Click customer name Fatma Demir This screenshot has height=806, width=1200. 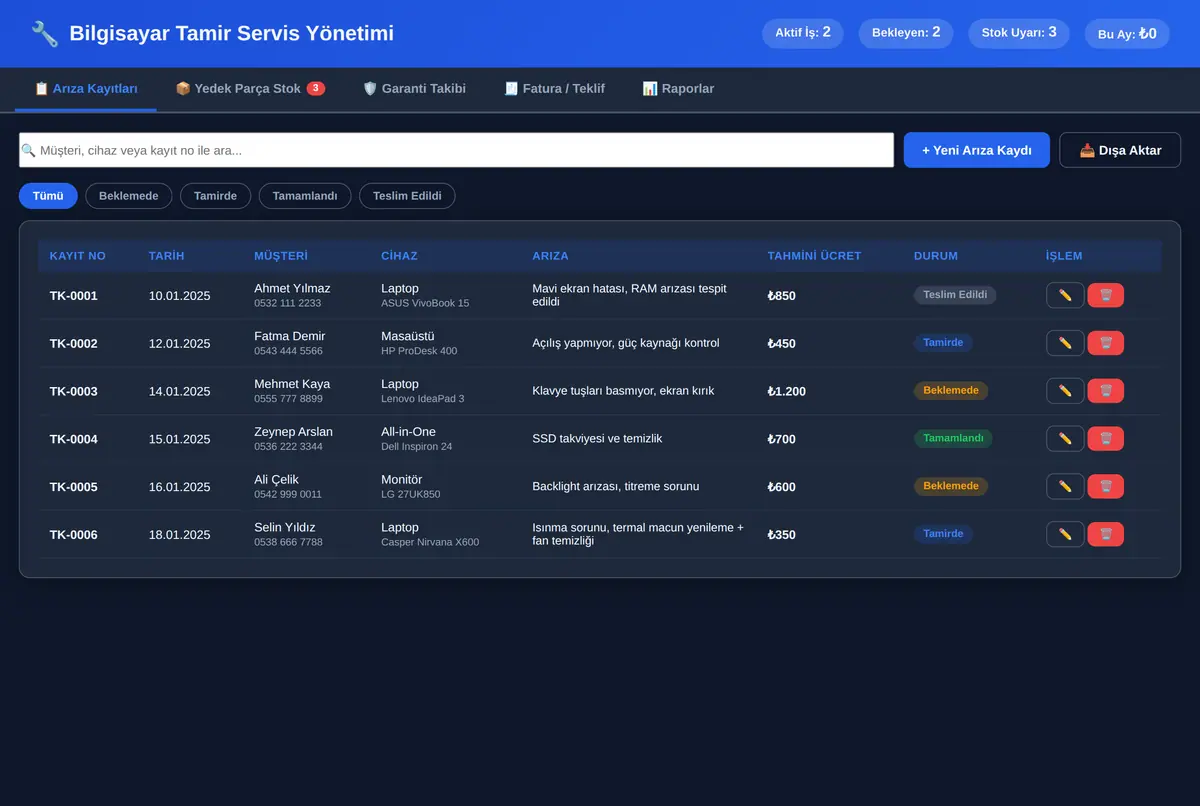click(x=290, y=336)
